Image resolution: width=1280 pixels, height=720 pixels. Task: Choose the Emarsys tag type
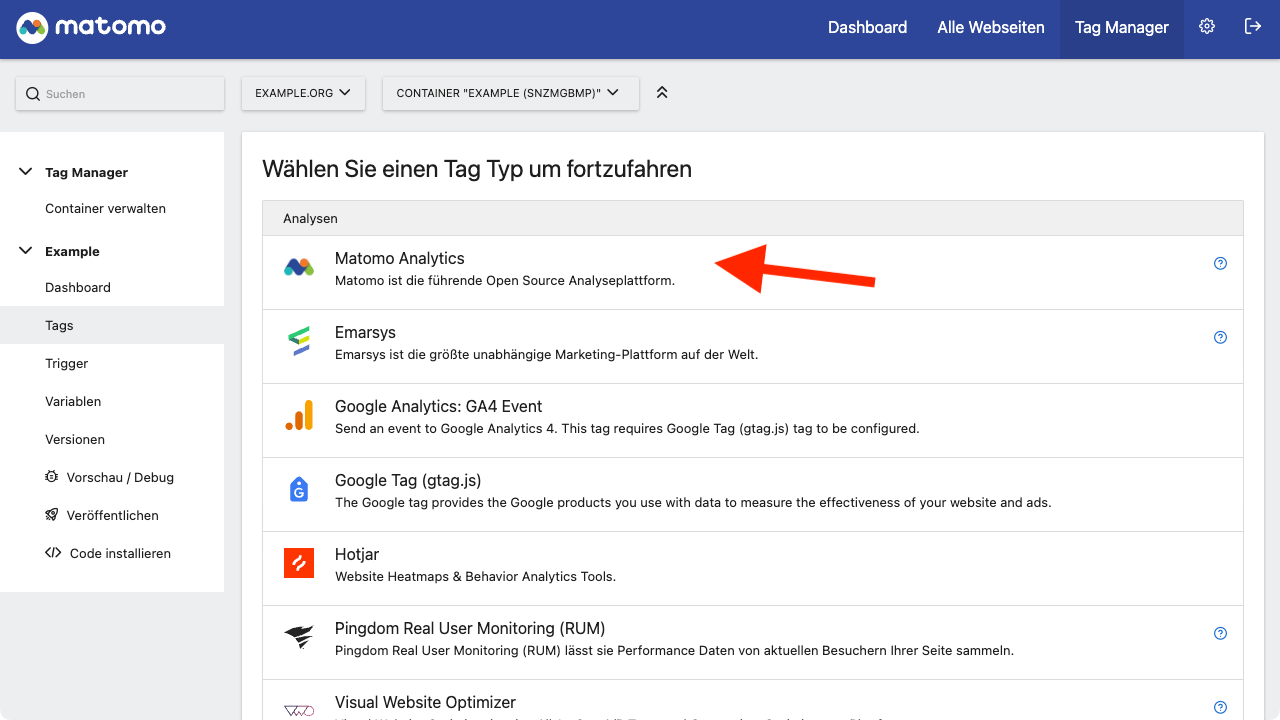click(x=753, y=346)
